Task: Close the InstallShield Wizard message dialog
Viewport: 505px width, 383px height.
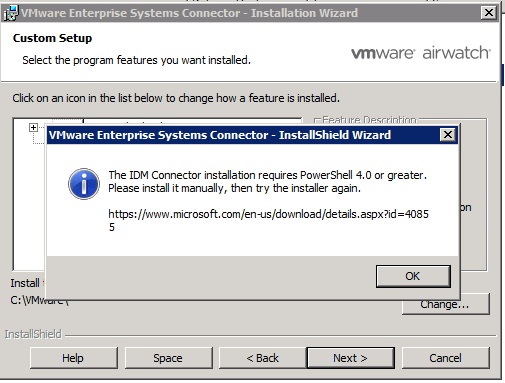Action: pos(448,135)
